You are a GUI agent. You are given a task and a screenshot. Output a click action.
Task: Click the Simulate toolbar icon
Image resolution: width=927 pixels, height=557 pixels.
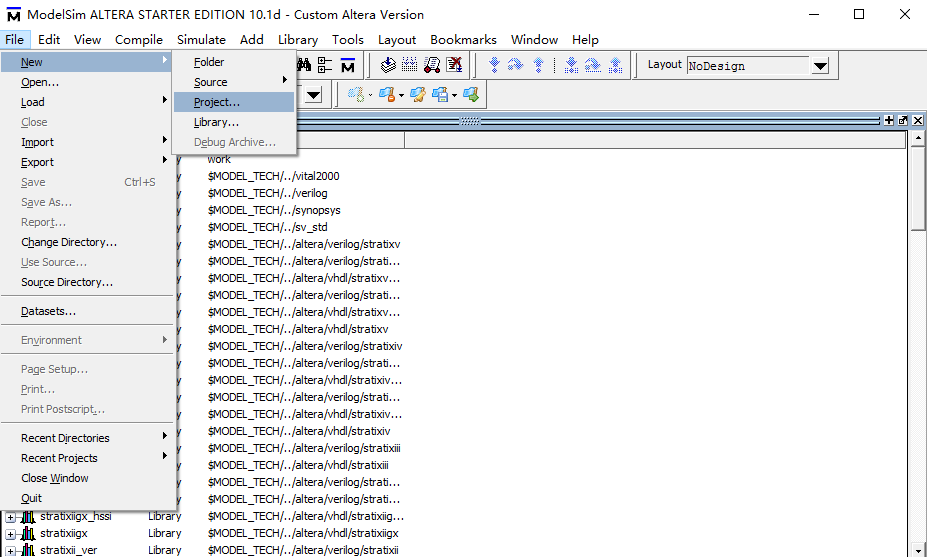pyautogui.click(x=432, y=64)
